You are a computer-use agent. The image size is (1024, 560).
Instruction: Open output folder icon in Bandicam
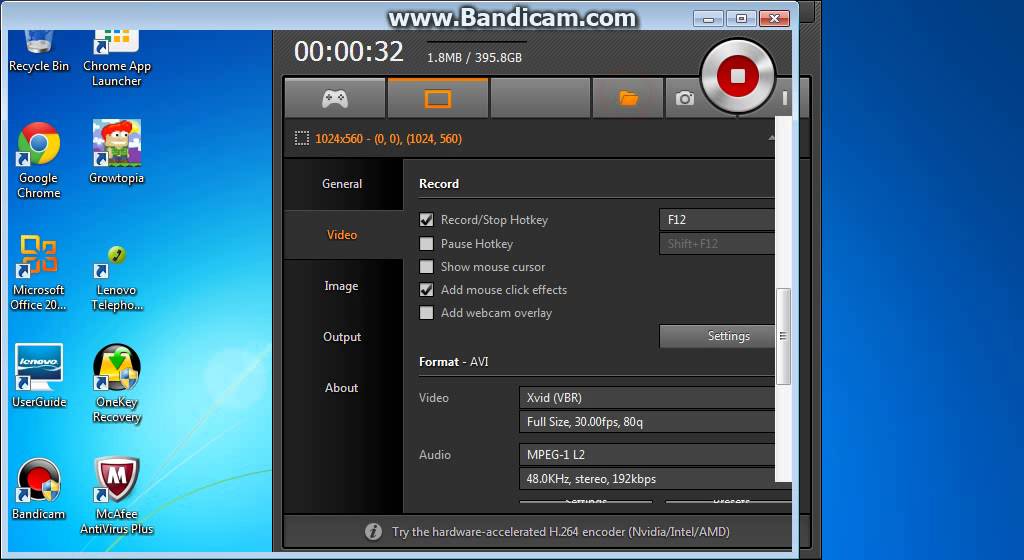(628, 99)
